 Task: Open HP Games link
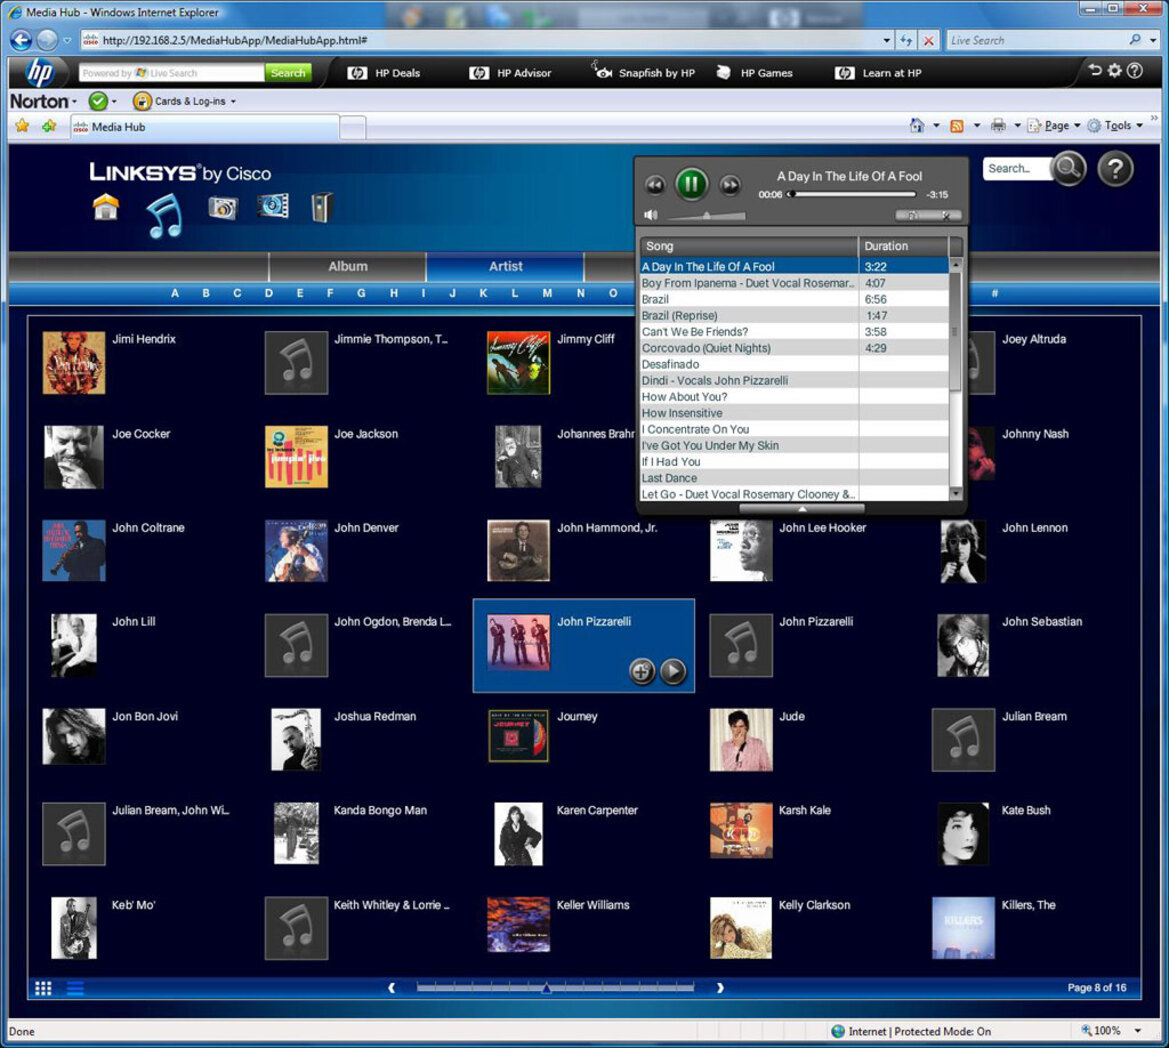click(x=754, y=72)
